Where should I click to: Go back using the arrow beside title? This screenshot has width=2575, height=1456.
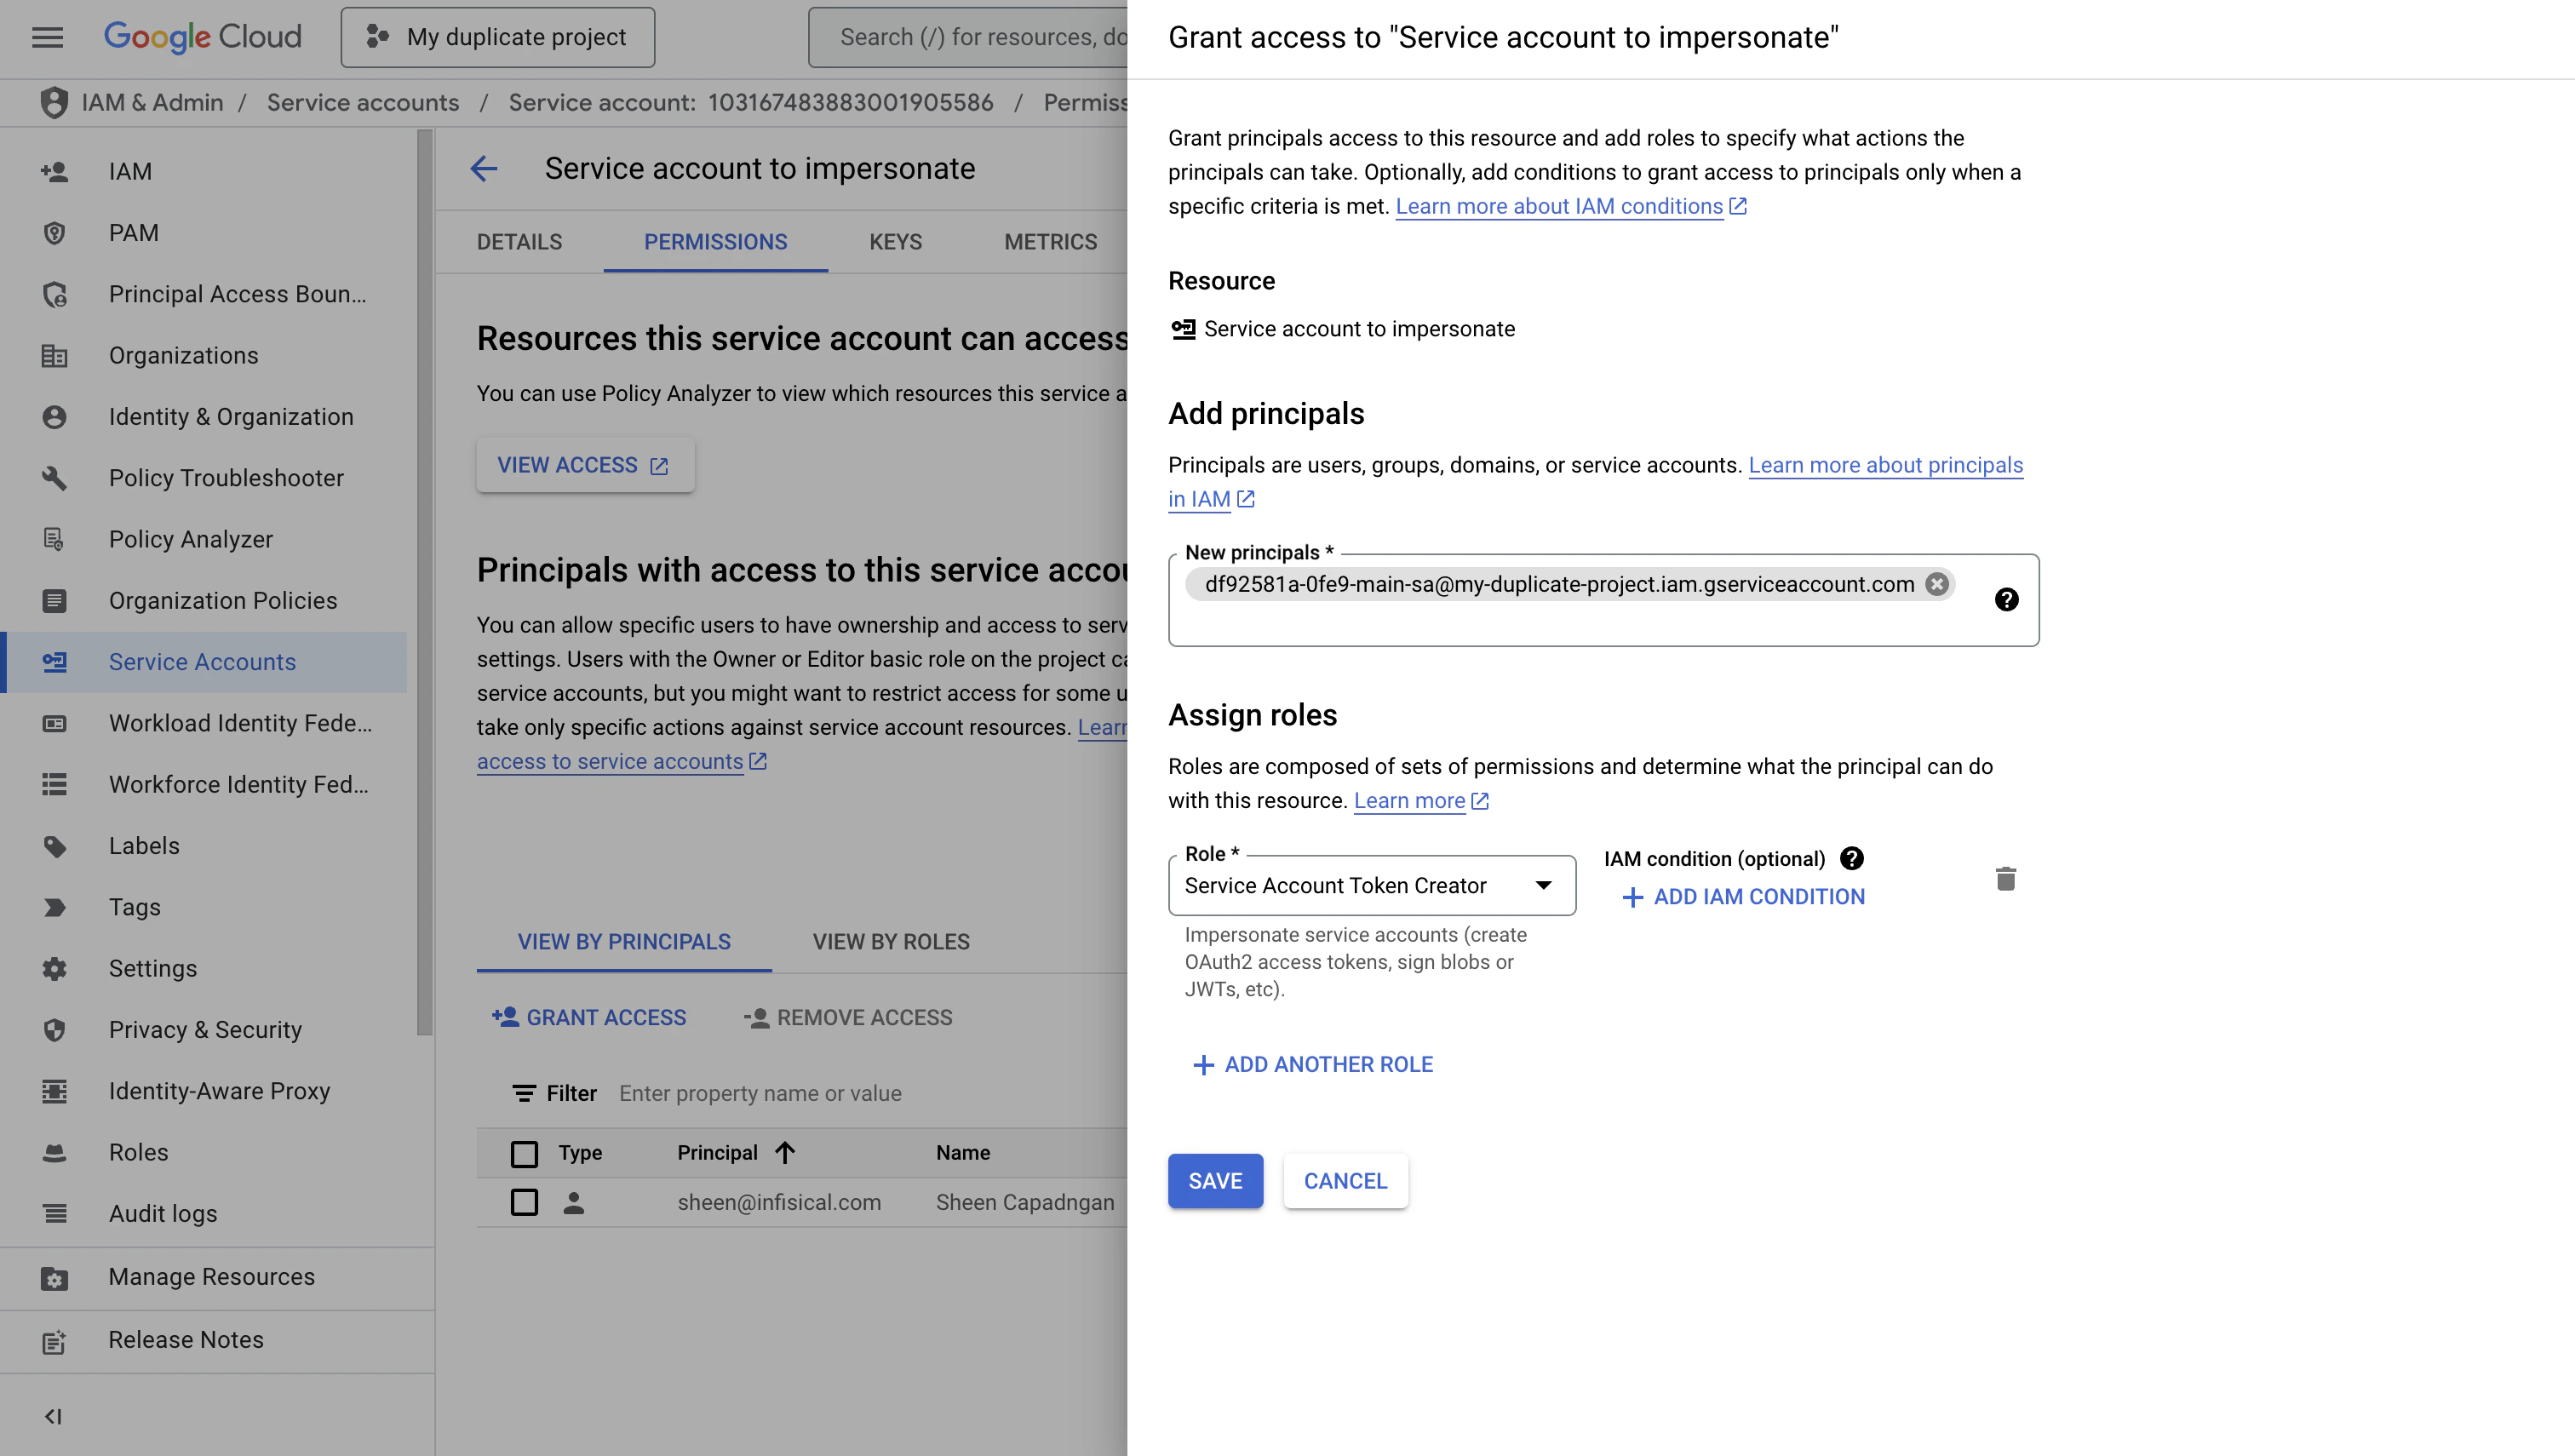click(x=484, y=169)
